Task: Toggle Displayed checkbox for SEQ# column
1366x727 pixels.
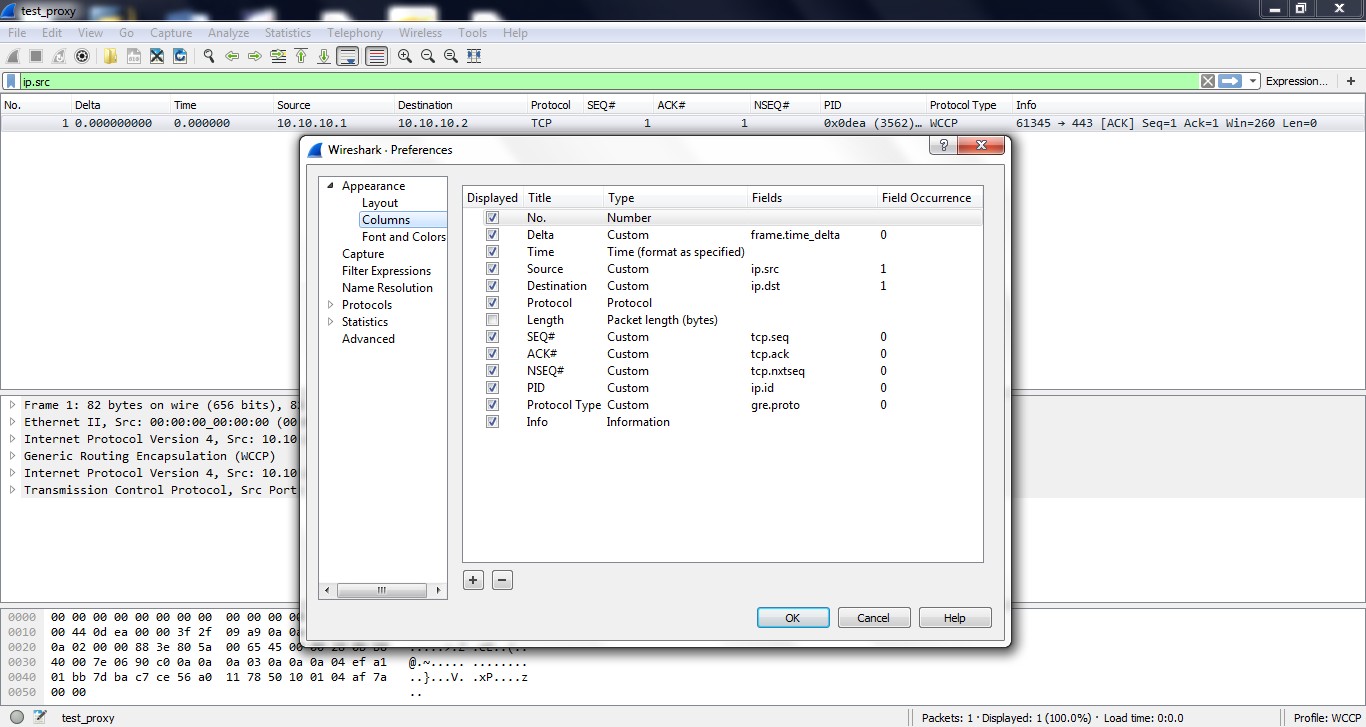Action: (x=492, y=337)
